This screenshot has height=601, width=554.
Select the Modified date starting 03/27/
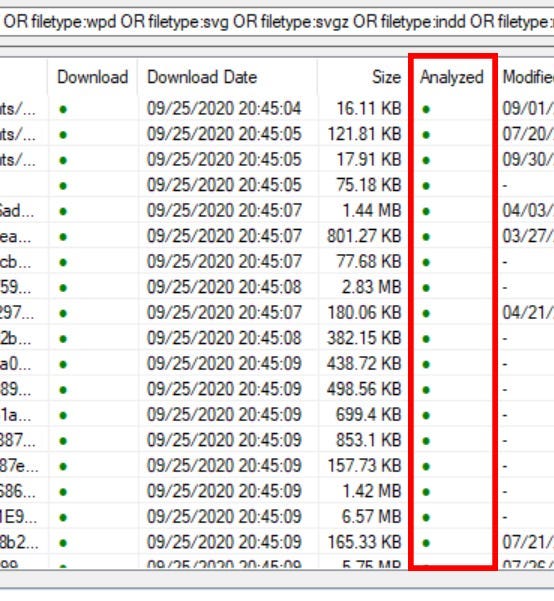(x=528, y=236)
